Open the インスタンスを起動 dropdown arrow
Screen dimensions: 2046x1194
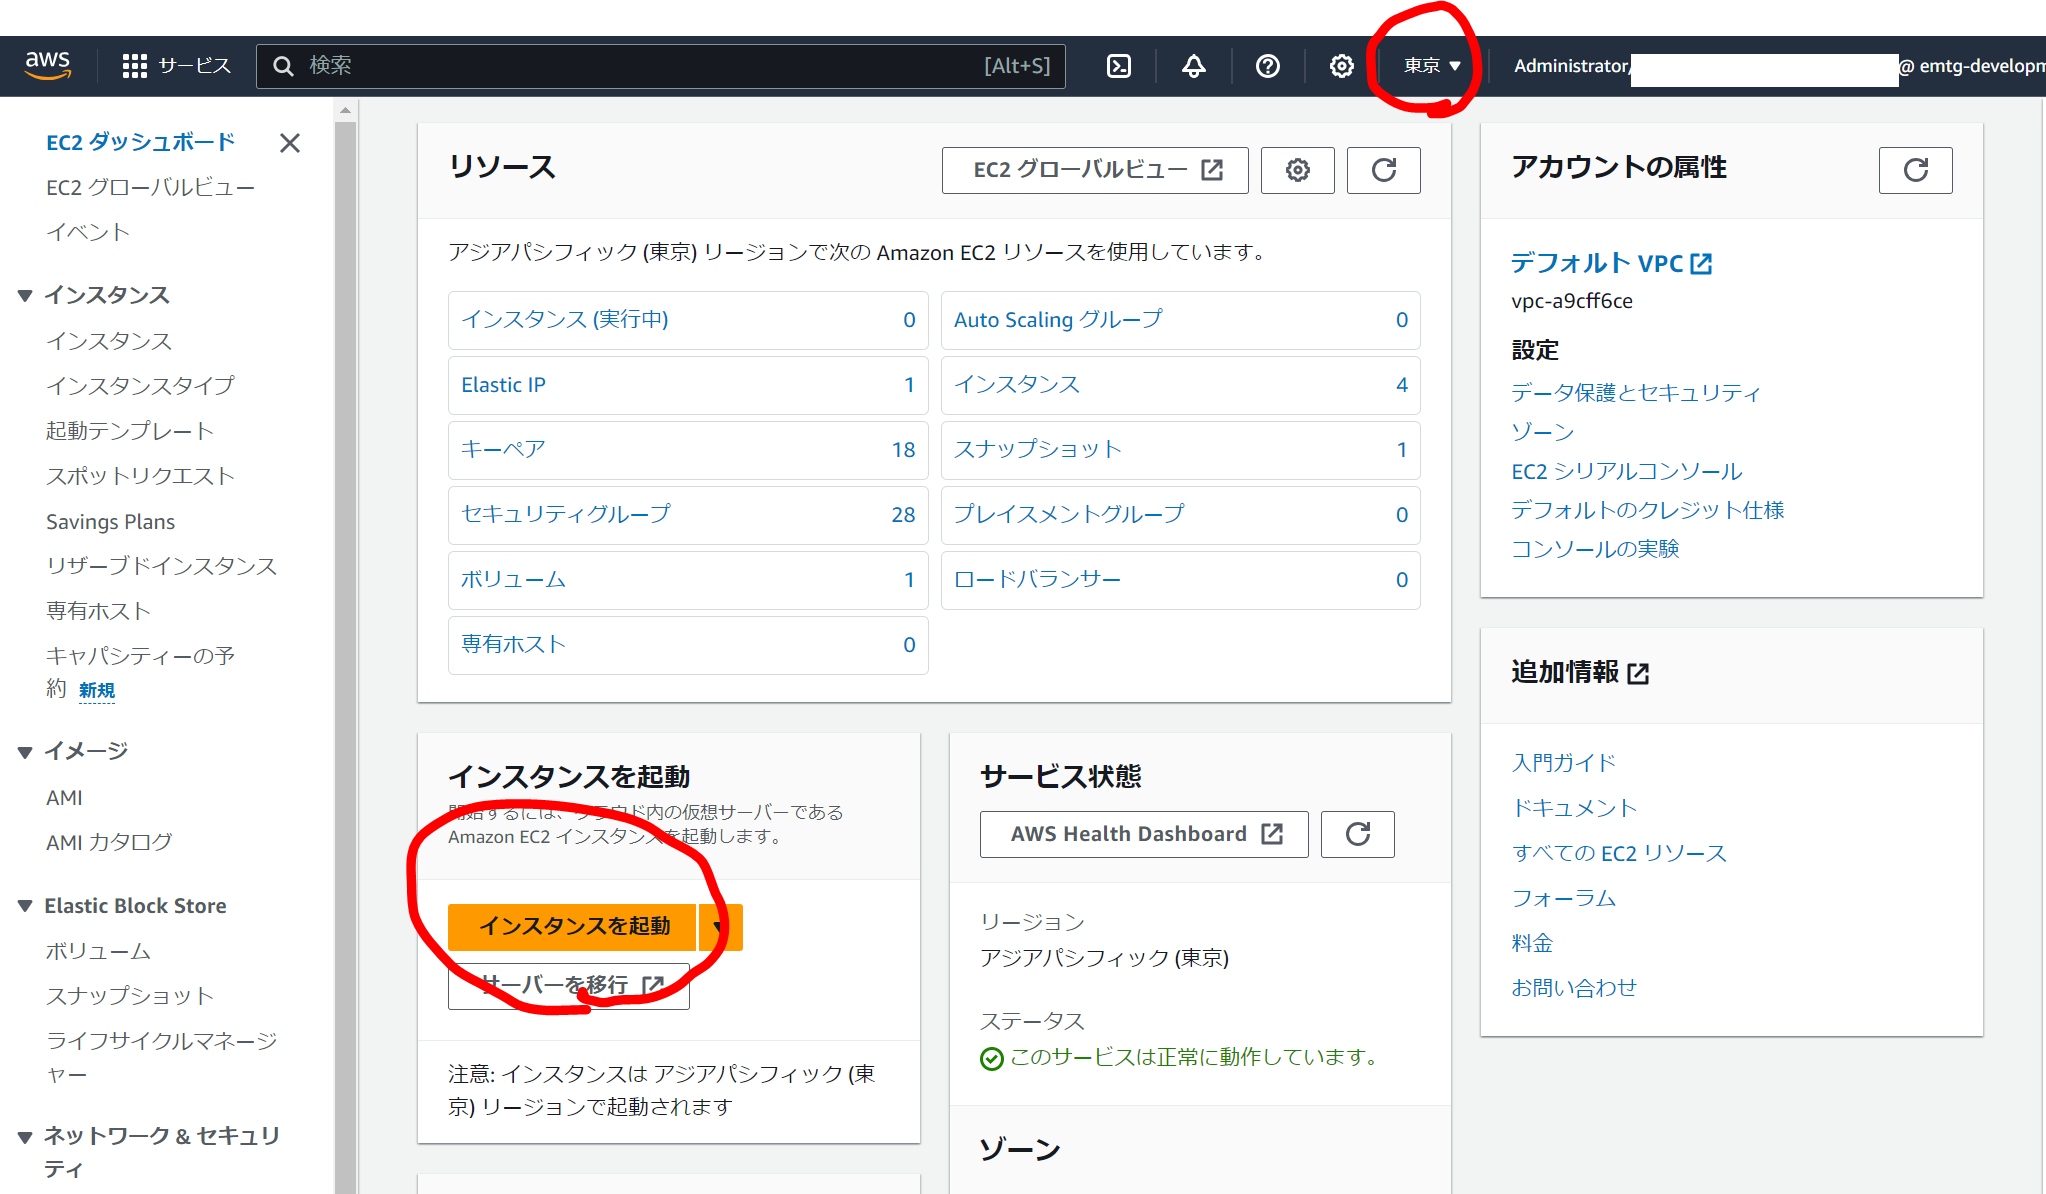720,926
